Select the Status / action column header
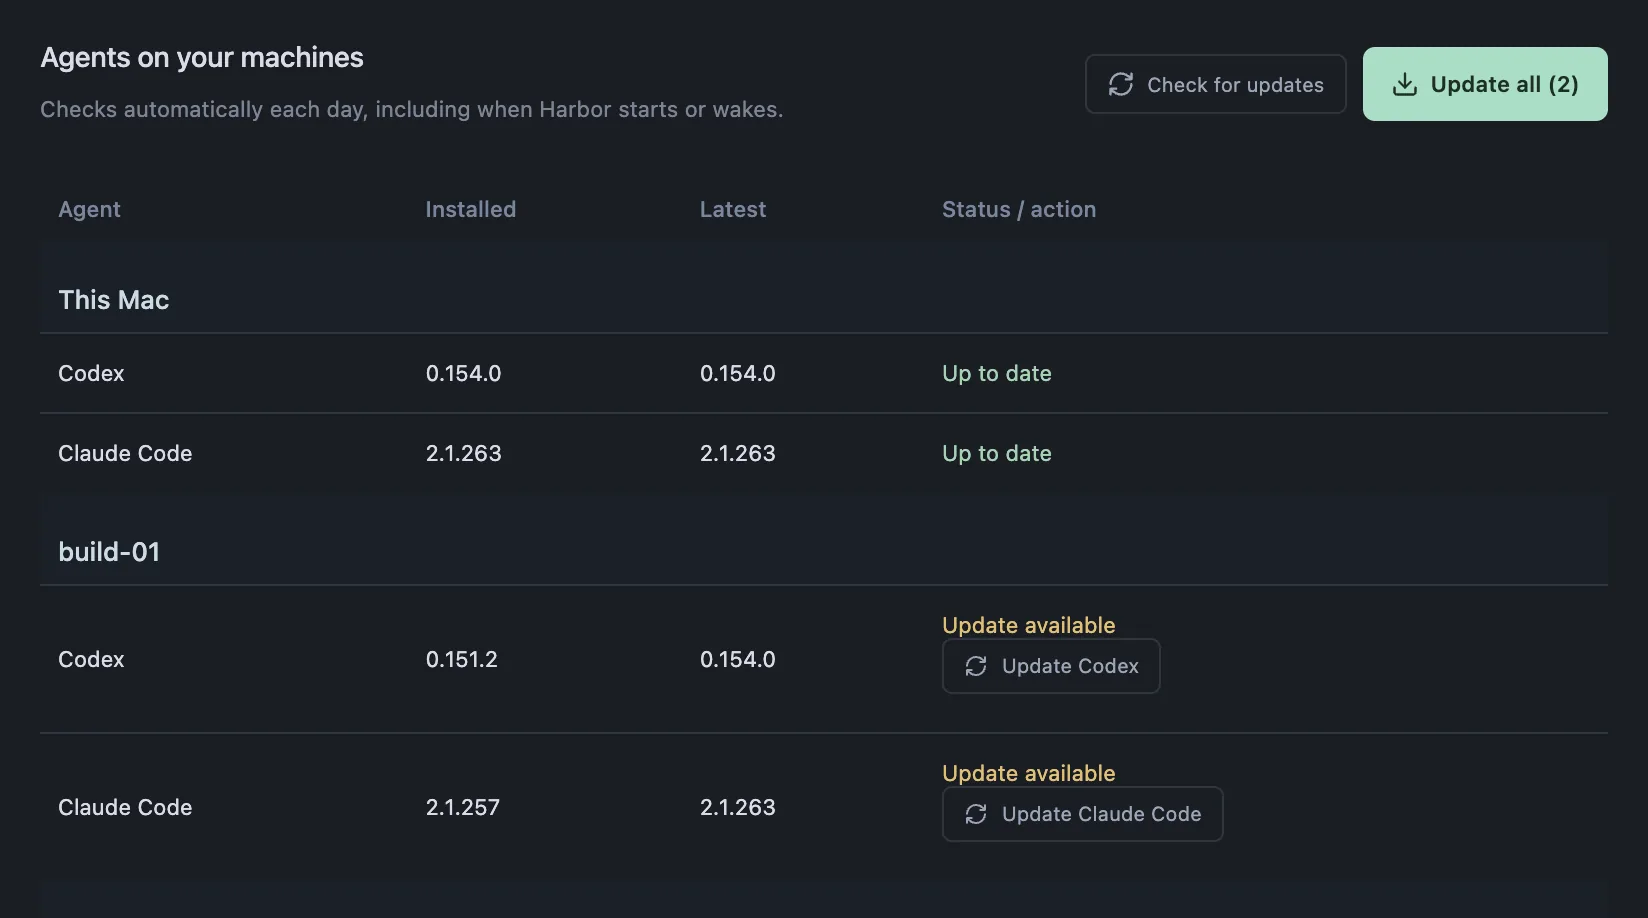Image resolution: width=1648 pixels, height=918 pixels. (x=1019, y=209)
